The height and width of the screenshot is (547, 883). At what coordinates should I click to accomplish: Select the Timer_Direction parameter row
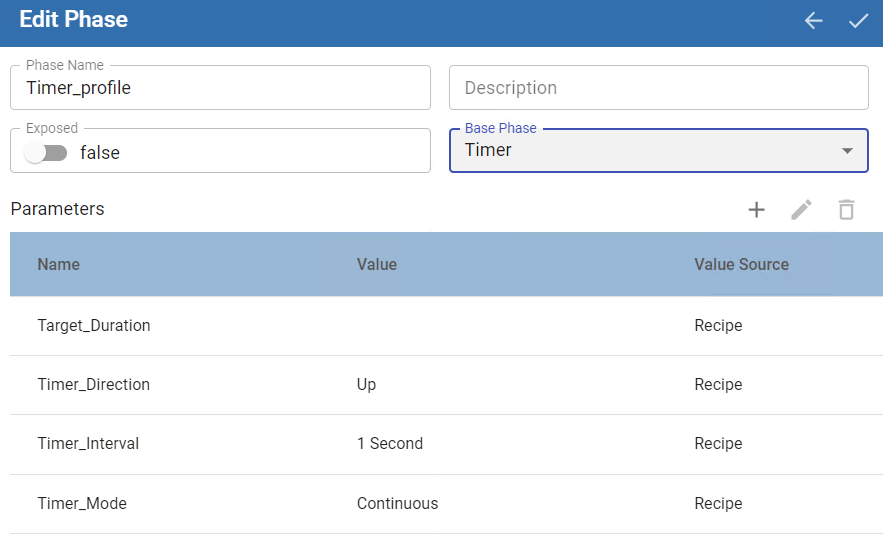[x=94, y=385]
